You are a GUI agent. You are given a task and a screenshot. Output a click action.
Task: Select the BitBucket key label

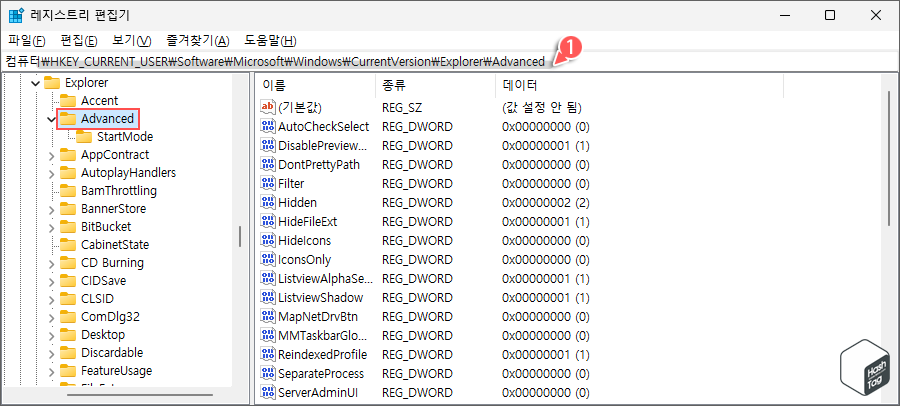(106, 227)
